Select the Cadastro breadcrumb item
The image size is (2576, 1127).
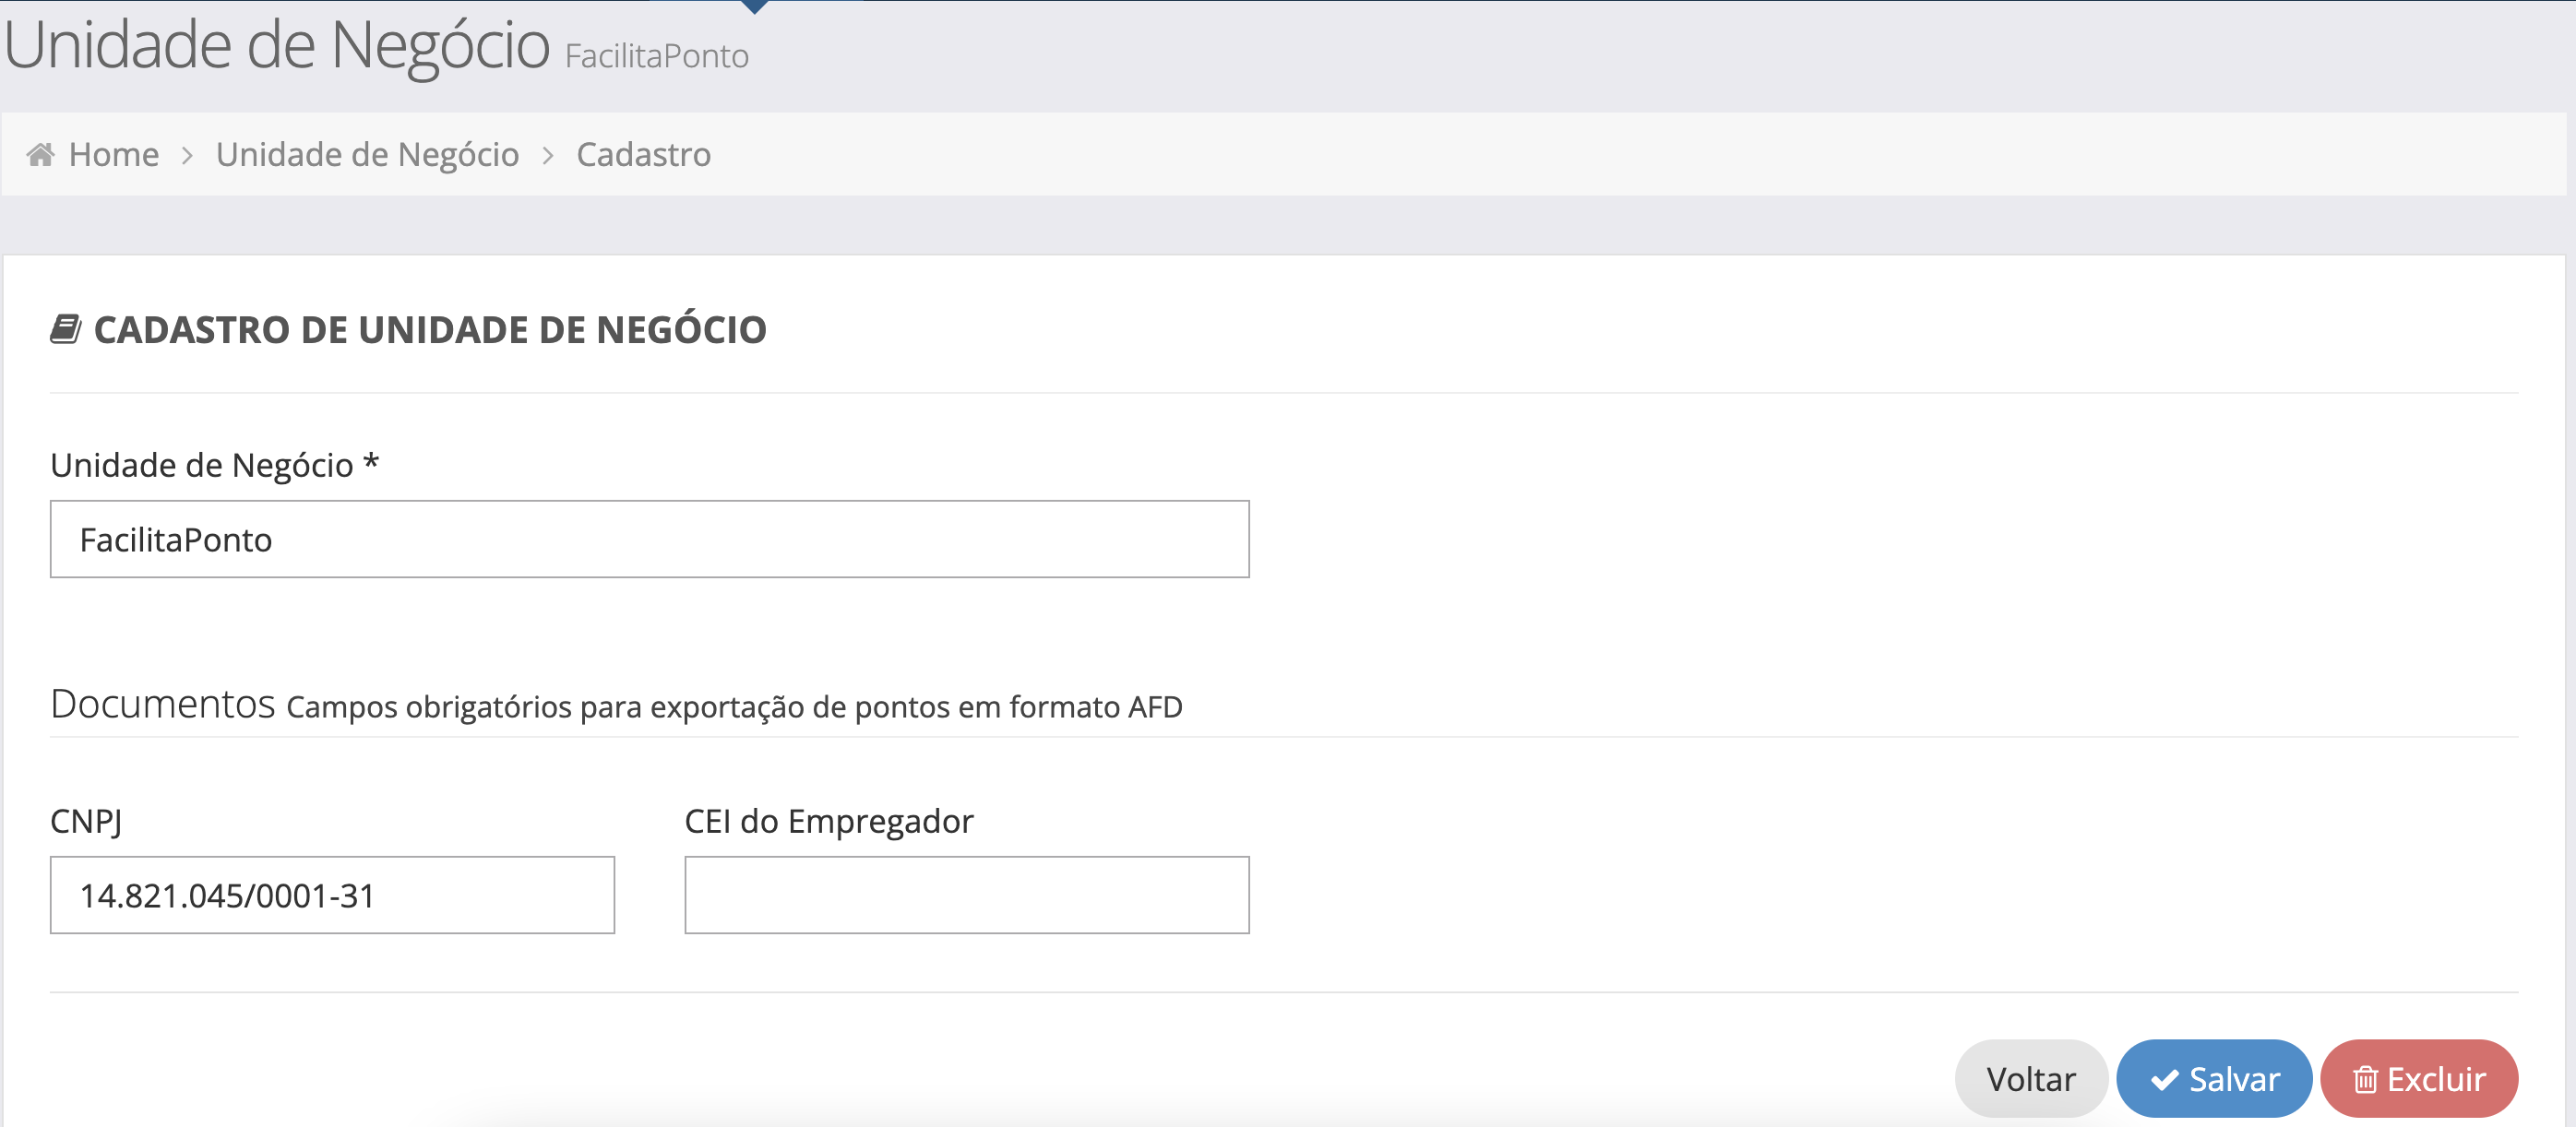click(643, 155)
